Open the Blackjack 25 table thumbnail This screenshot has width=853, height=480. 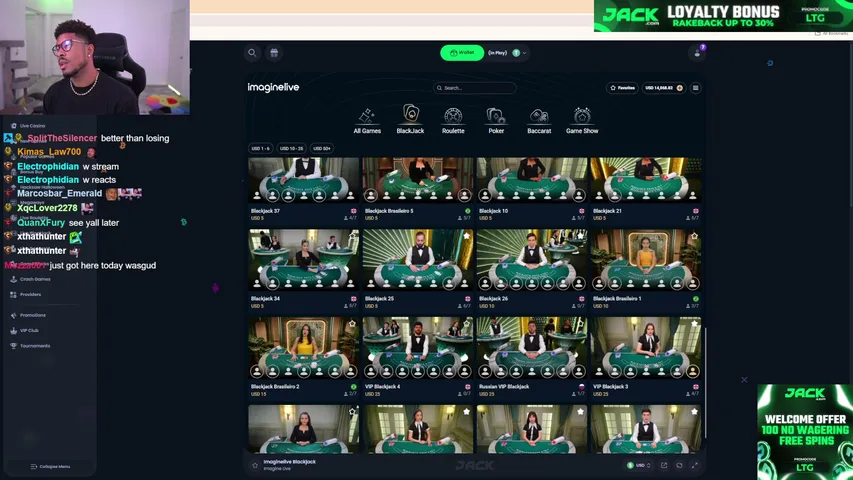click(418, 260)
